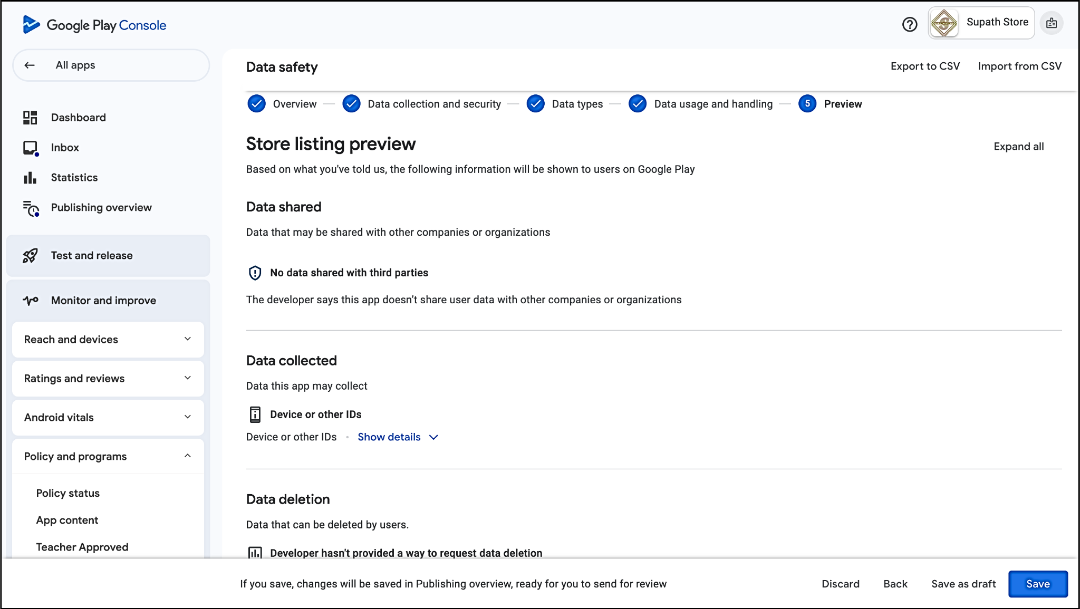Click the Dashboard icon in sidebar
The height and width of the screenshot is (609, 1080).
tap(30, 118)
